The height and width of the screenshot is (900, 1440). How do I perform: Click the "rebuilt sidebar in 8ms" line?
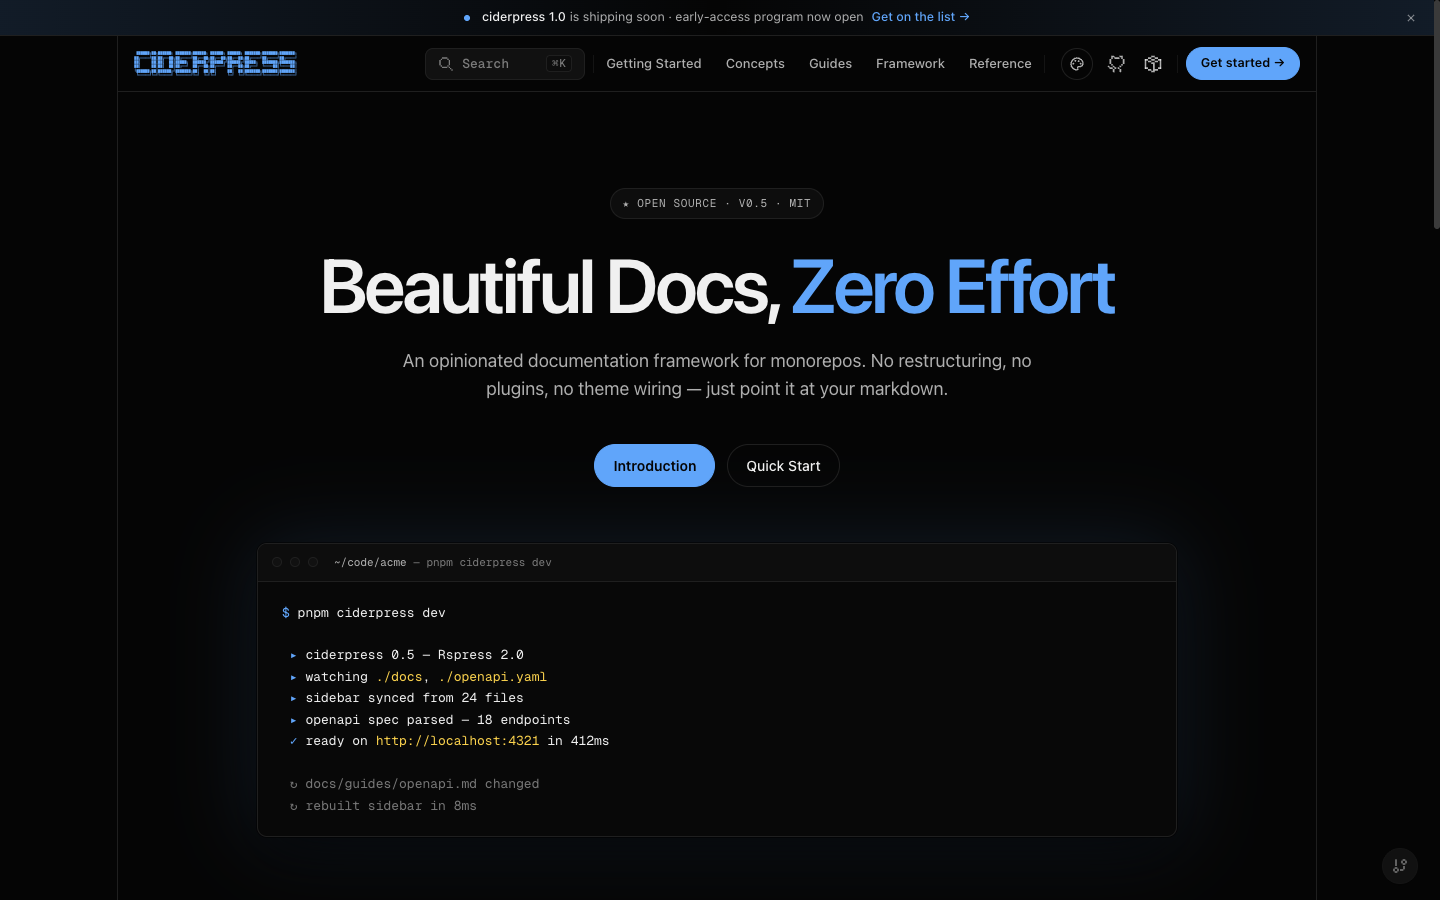click(391, 806)
